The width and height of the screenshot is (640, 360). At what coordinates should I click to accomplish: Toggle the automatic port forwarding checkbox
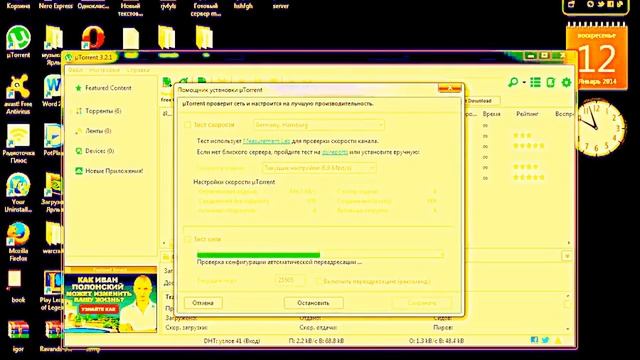[318, 281]
